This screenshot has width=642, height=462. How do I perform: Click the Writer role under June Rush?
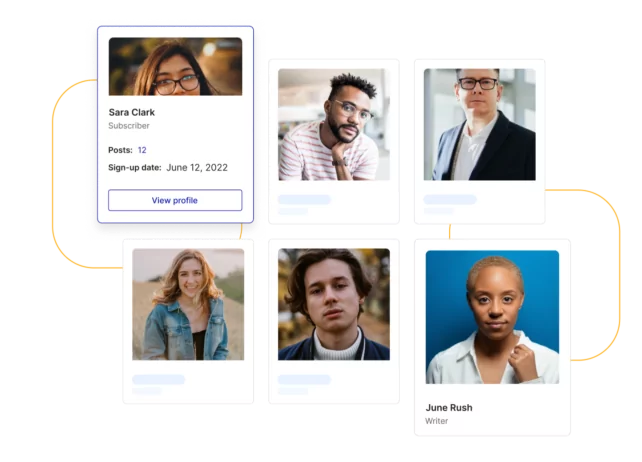point(436,421)
